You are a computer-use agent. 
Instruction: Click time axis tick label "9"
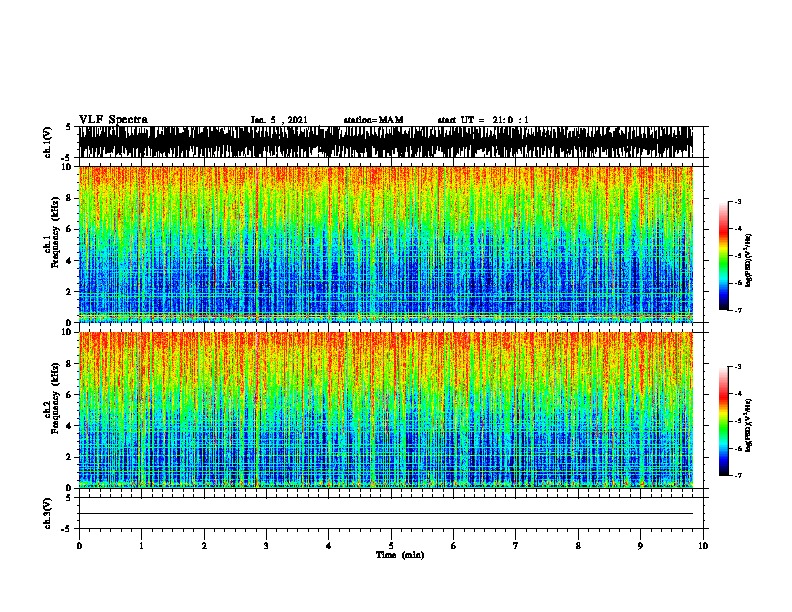[640, 545]
